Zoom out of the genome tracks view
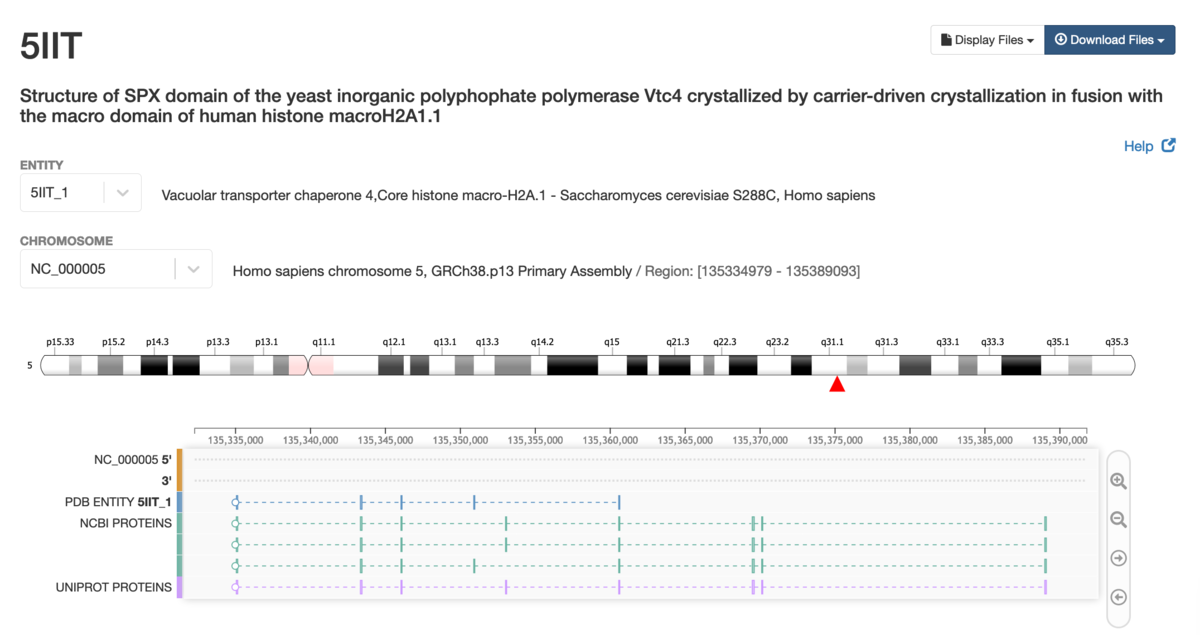Image resolution: width=1200 pixels, height=635 pixels. [1118, 520]
